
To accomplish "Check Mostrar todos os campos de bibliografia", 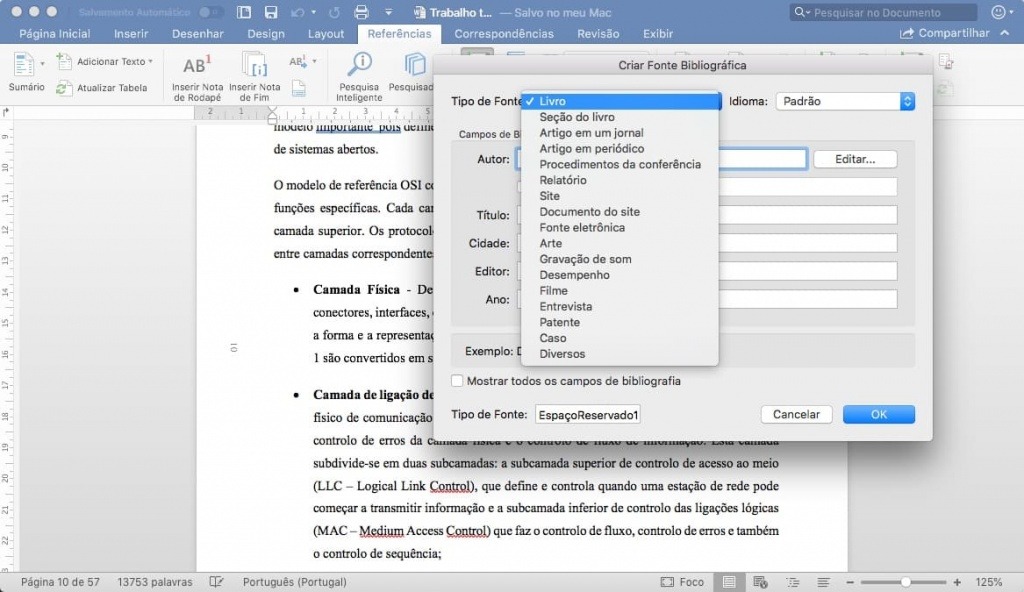I will click(457, 380).
